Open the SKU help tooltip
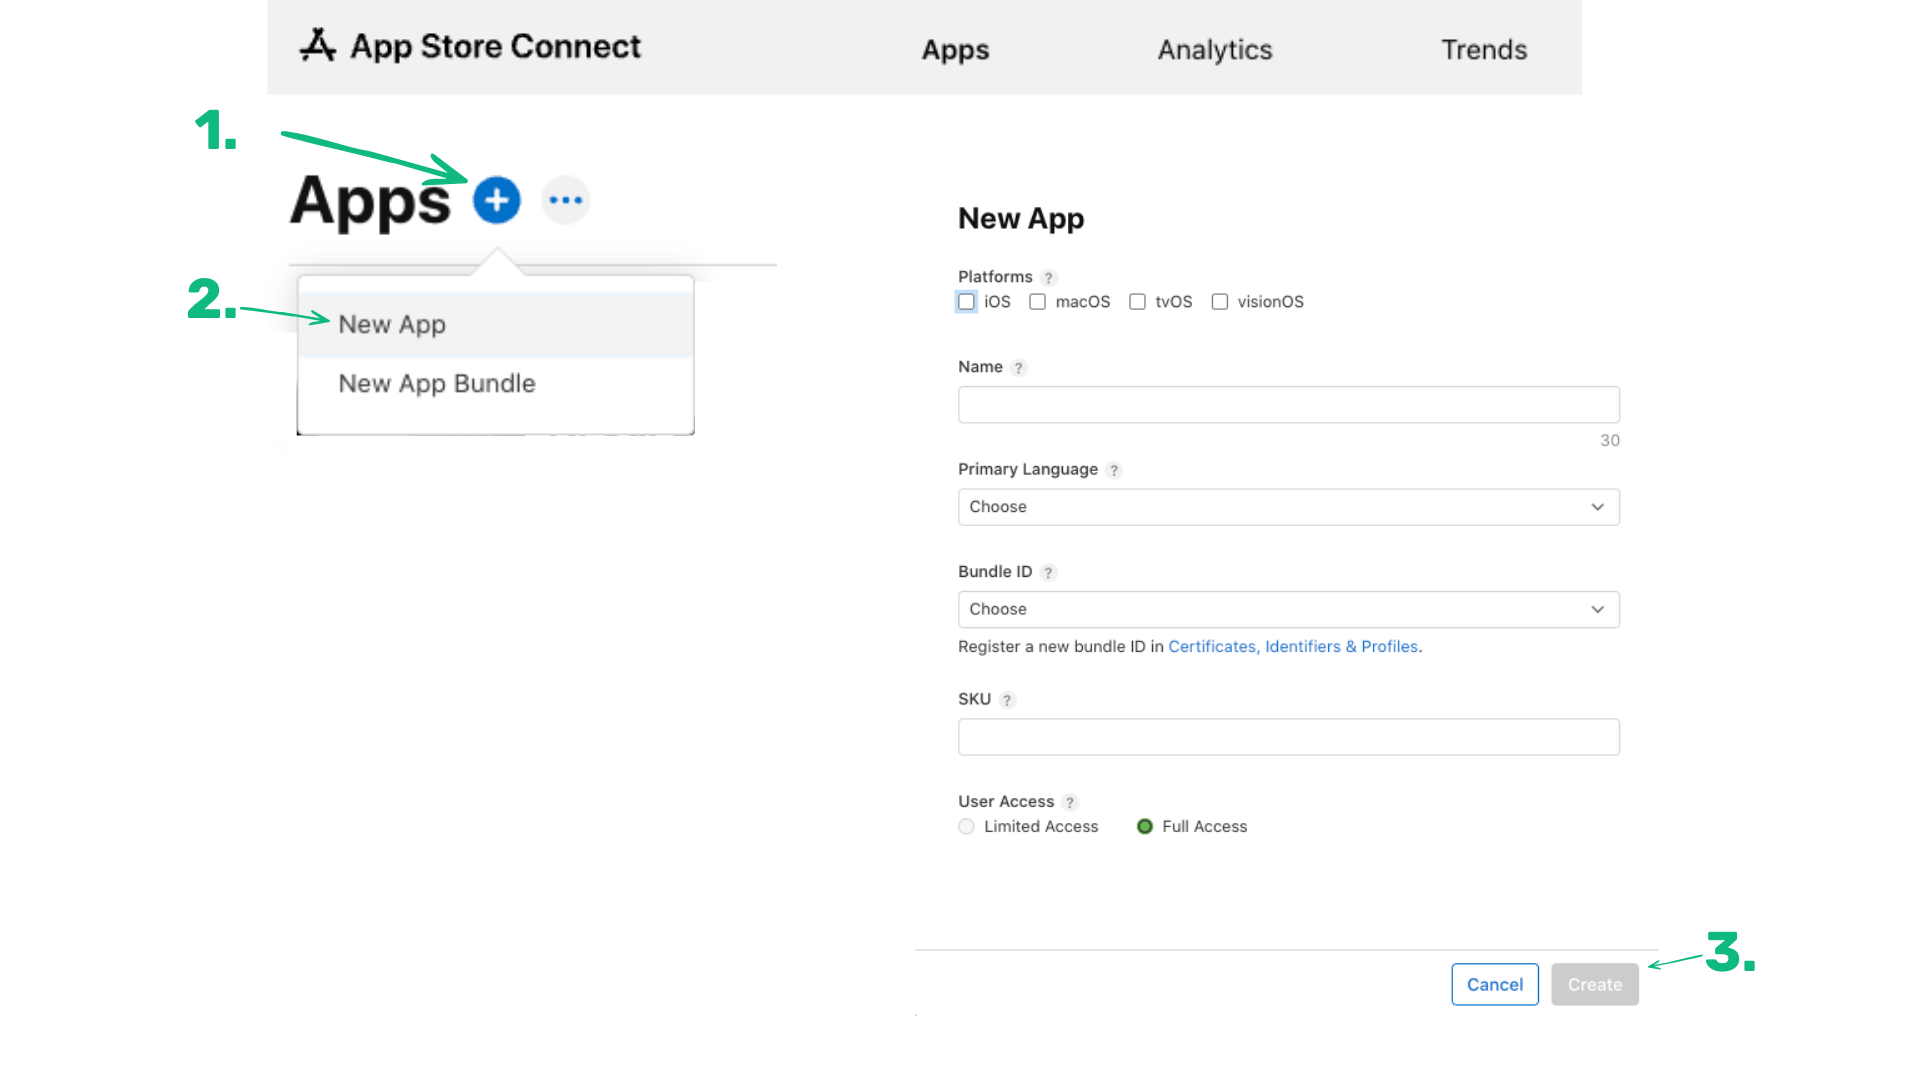This screenshot has width=1920, height=1080. [1008, 700]
